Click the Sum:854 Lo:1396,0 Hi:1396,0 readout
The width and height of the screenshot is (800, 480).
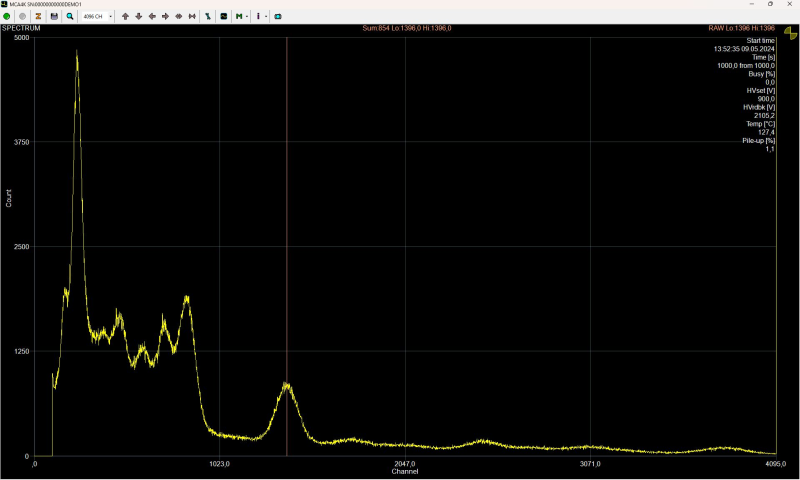coord(407,28)
